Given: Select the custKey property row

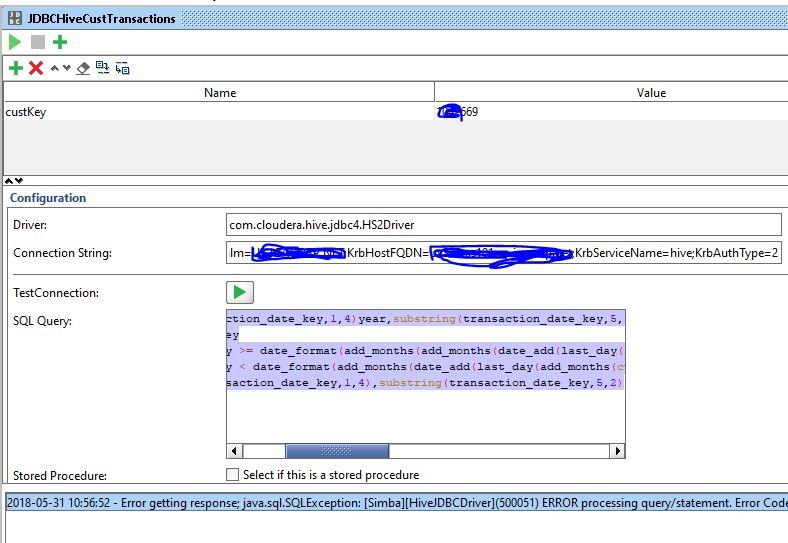Looking at the screenshot, I should [396, 112].
